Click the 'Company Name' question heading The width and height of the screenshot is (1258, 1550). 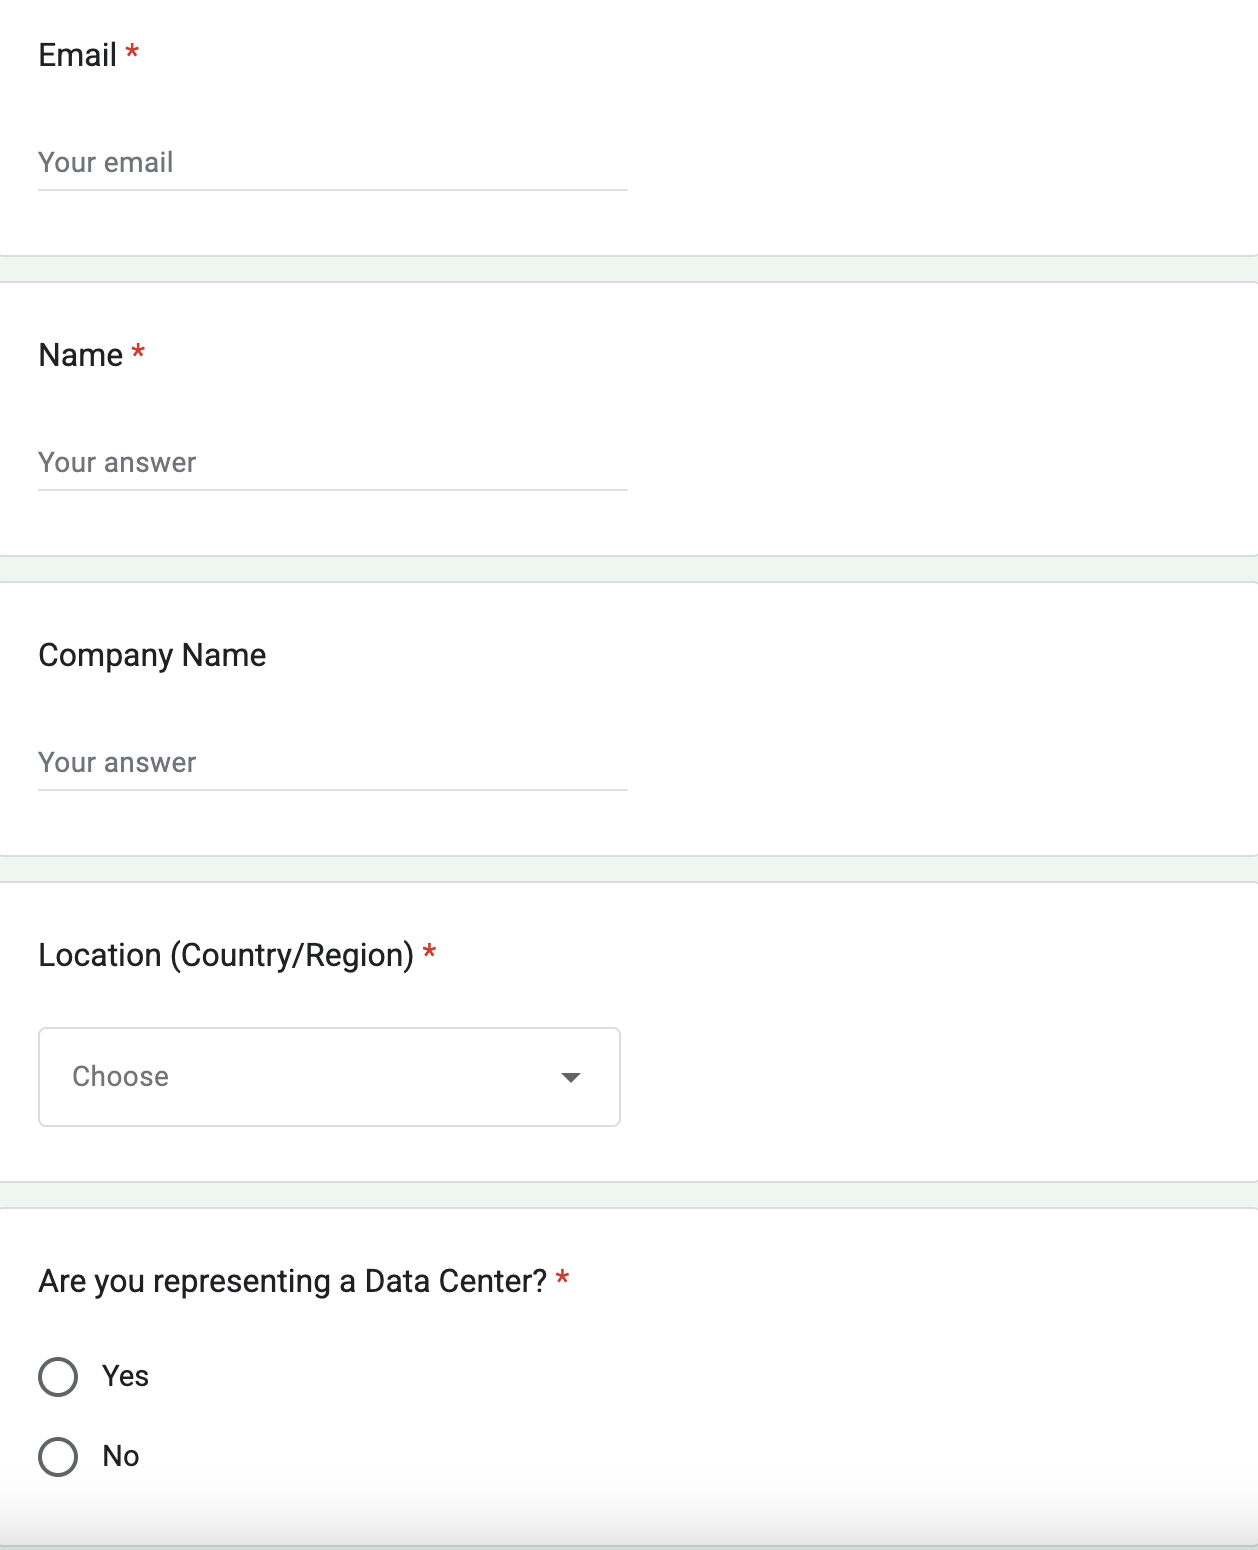(152, 656)
